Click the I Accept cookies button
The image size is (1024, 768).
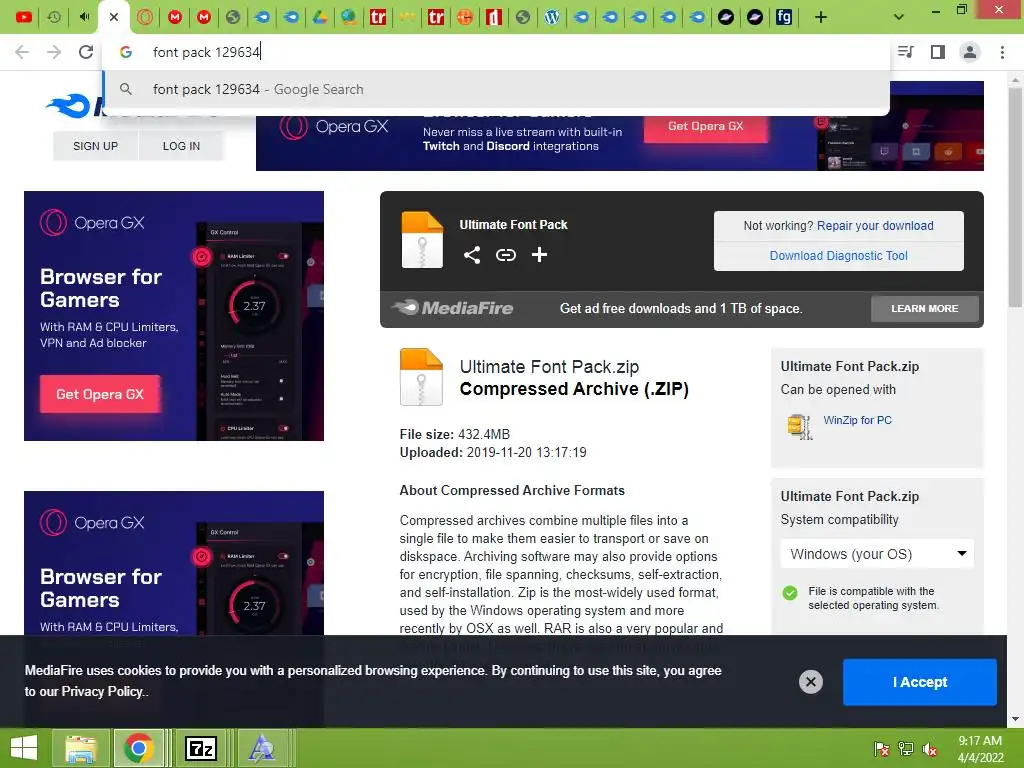(920, 682)
